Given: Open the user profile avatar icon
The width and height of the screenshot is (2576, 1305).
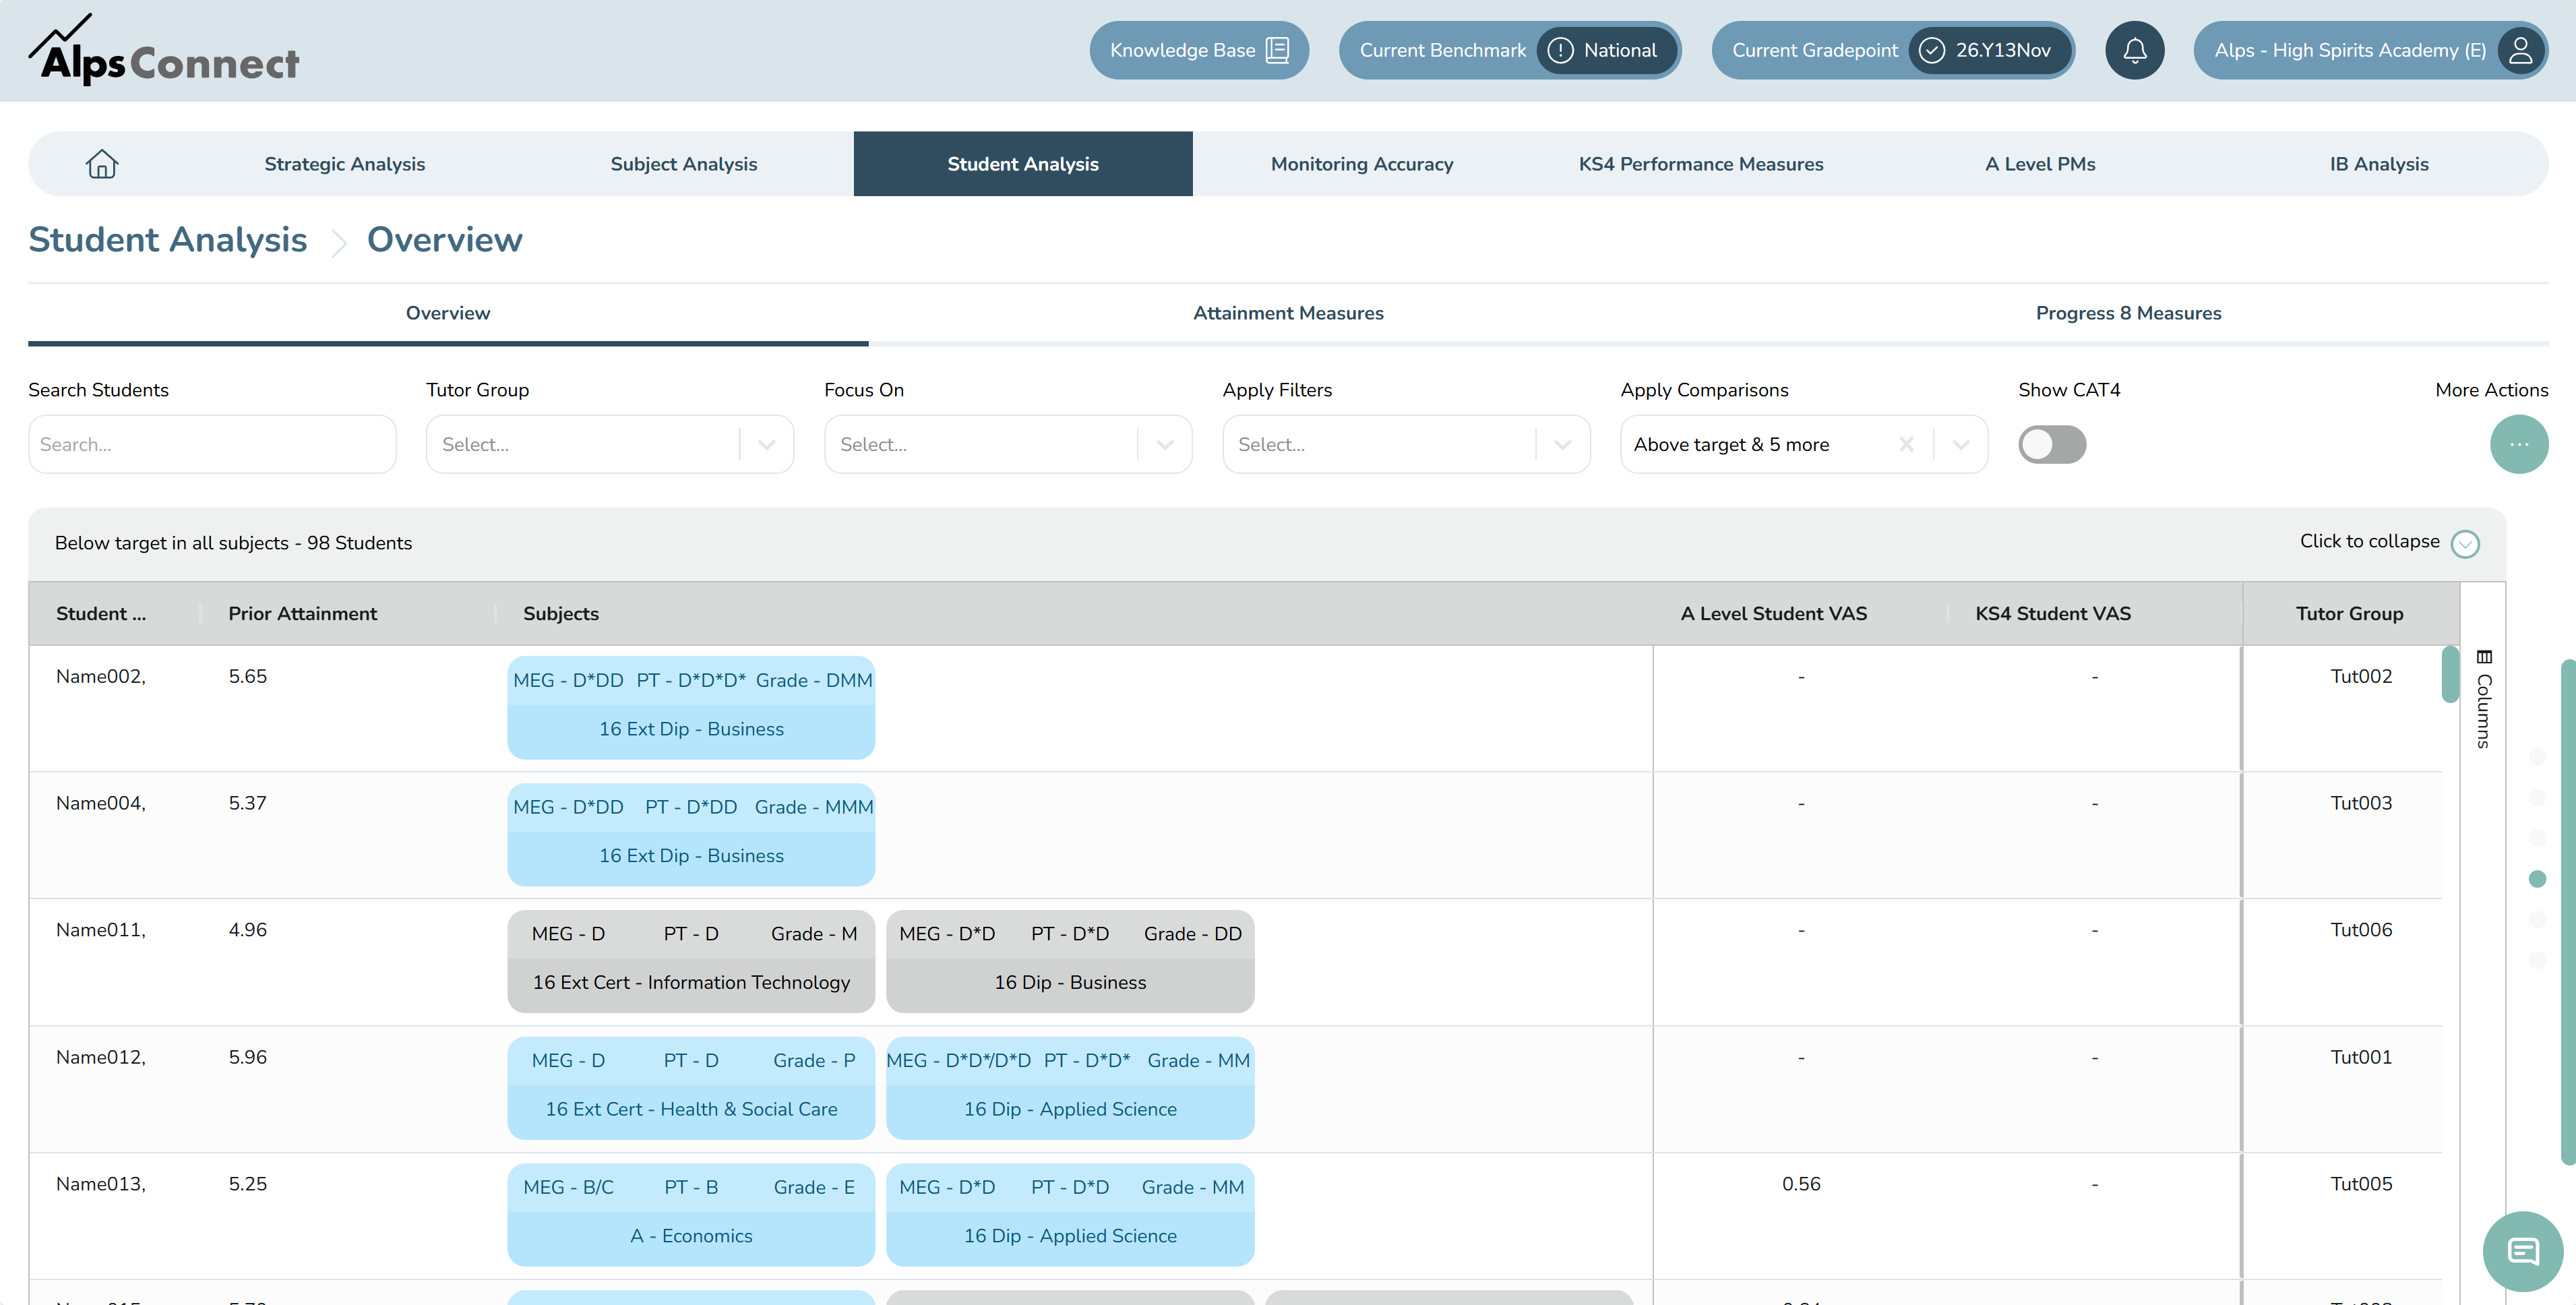Looking at the screenshot, I should click(x=2520, y=50).
